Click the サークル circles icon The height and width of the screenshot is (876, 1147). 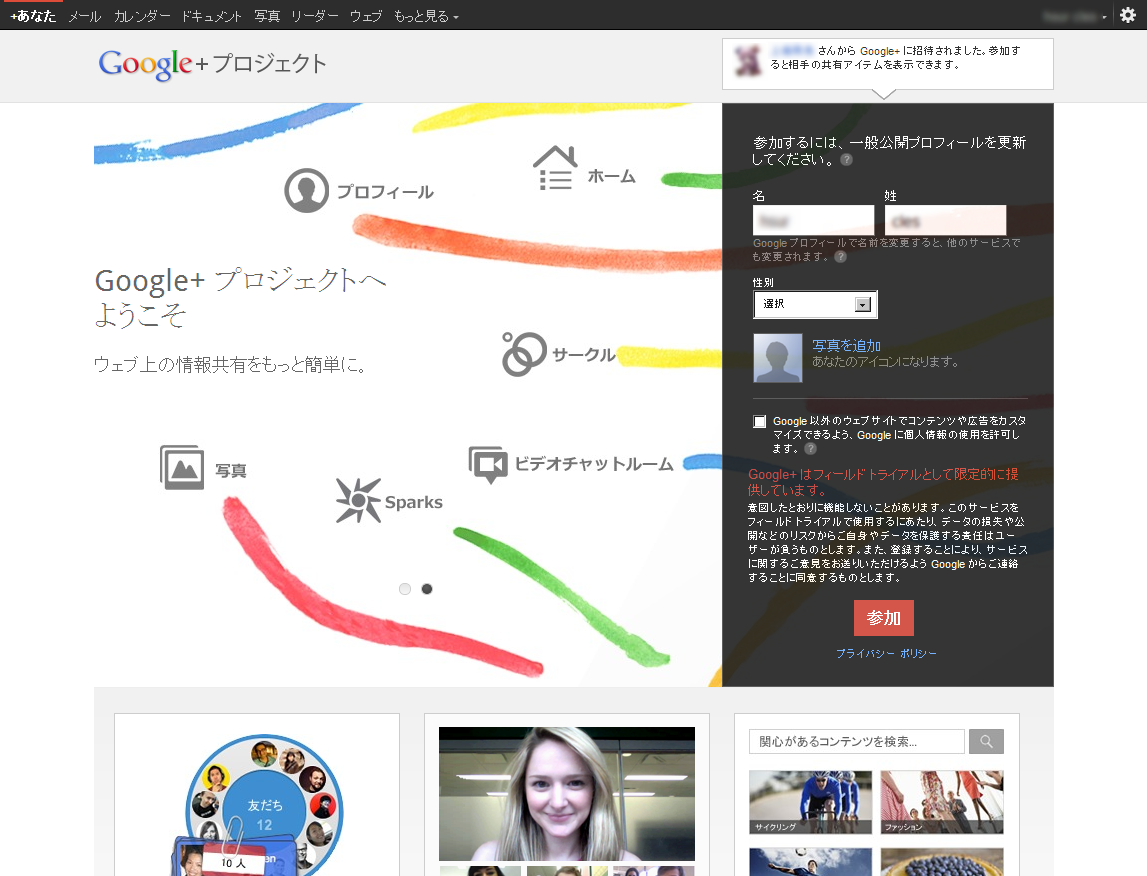point(524,355)
